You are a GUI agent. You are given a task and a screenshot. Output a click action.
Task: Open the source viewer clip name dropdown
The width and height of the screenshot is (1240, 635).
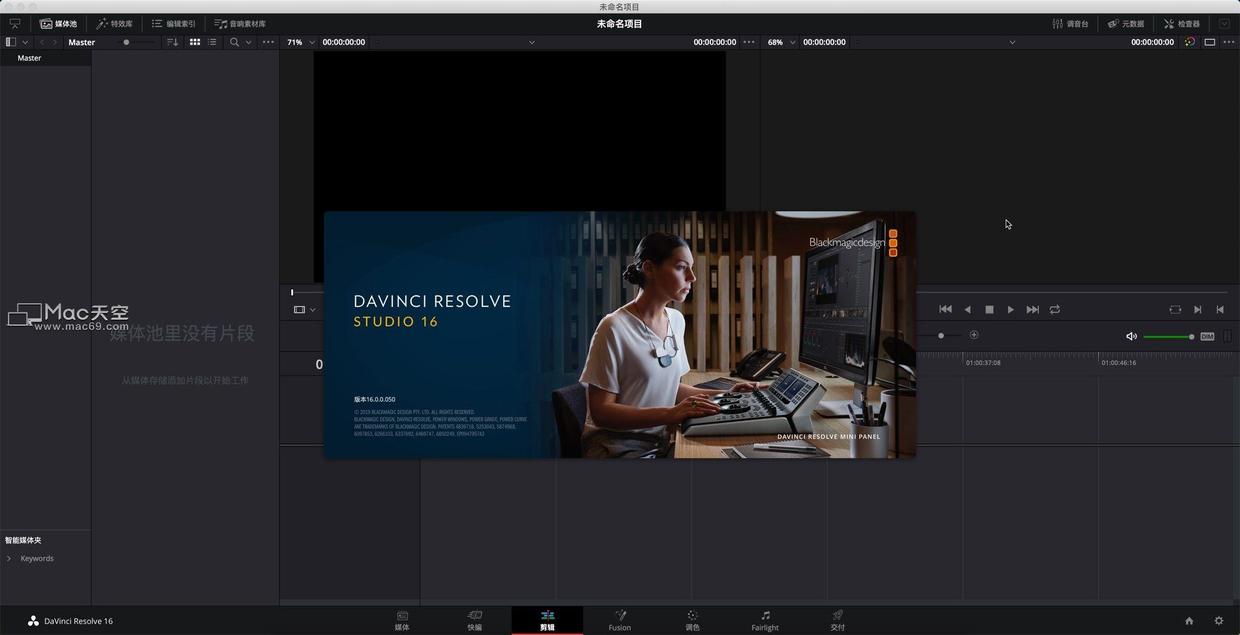[x=531, y=42]
